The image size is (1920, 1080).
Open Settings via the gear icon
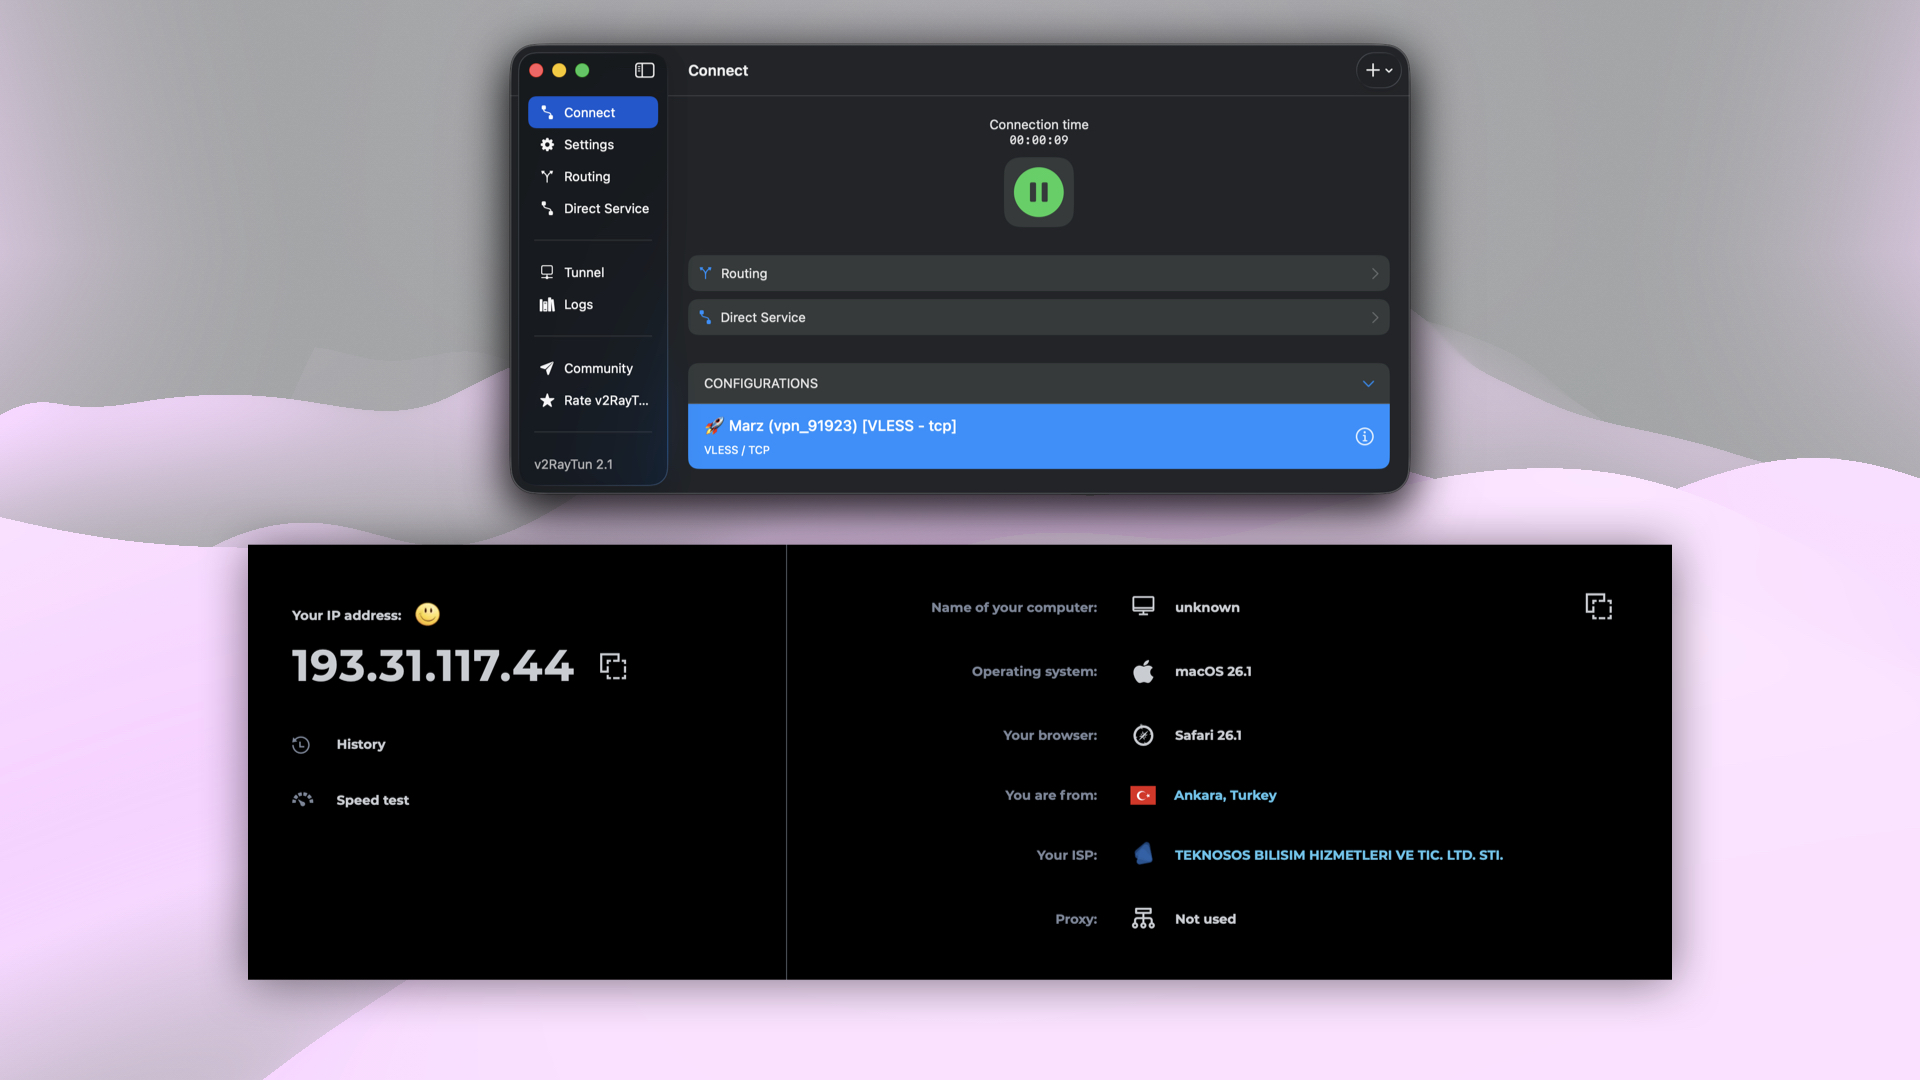click(x=547, y=144)
